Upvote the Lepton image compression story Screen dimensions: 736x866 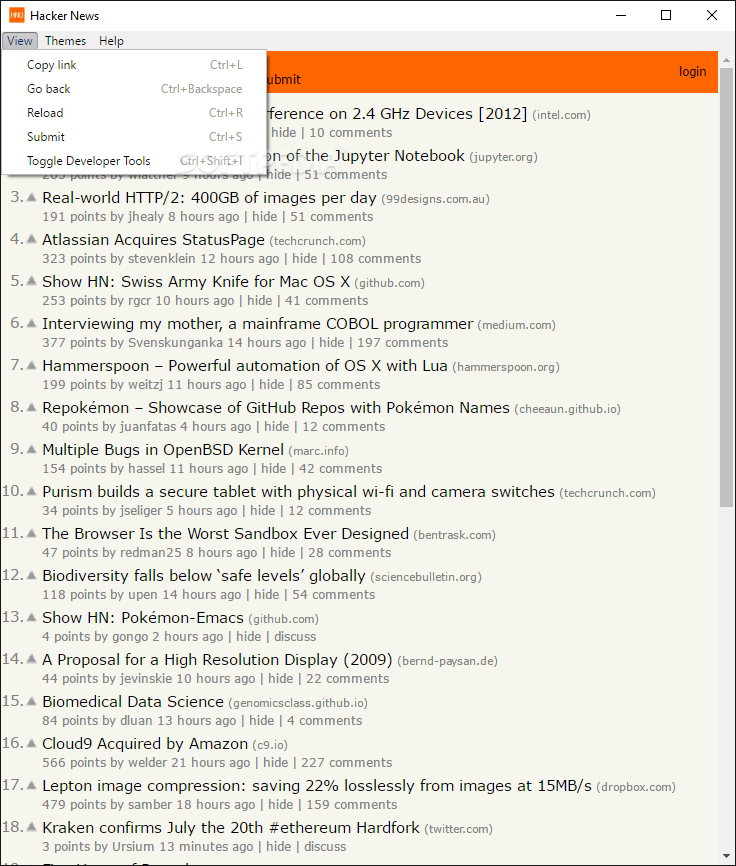pos(32,784)
